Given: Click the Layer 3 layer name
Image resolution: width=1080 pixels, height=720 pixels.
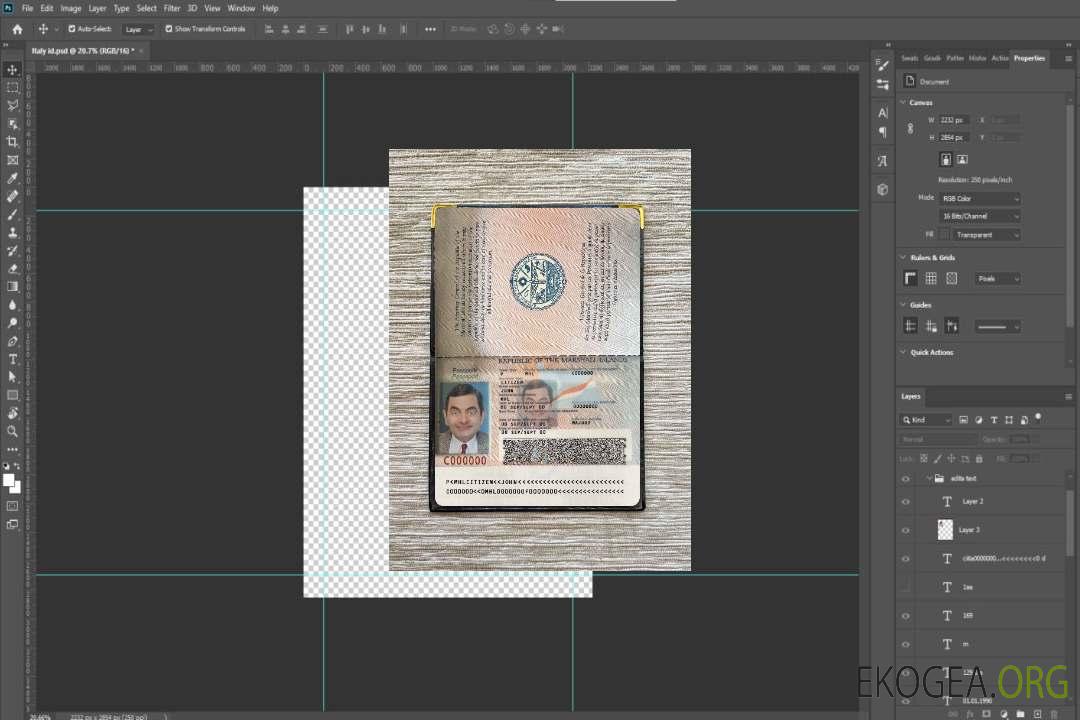Looking at the screenshot, I should (970, 530).
